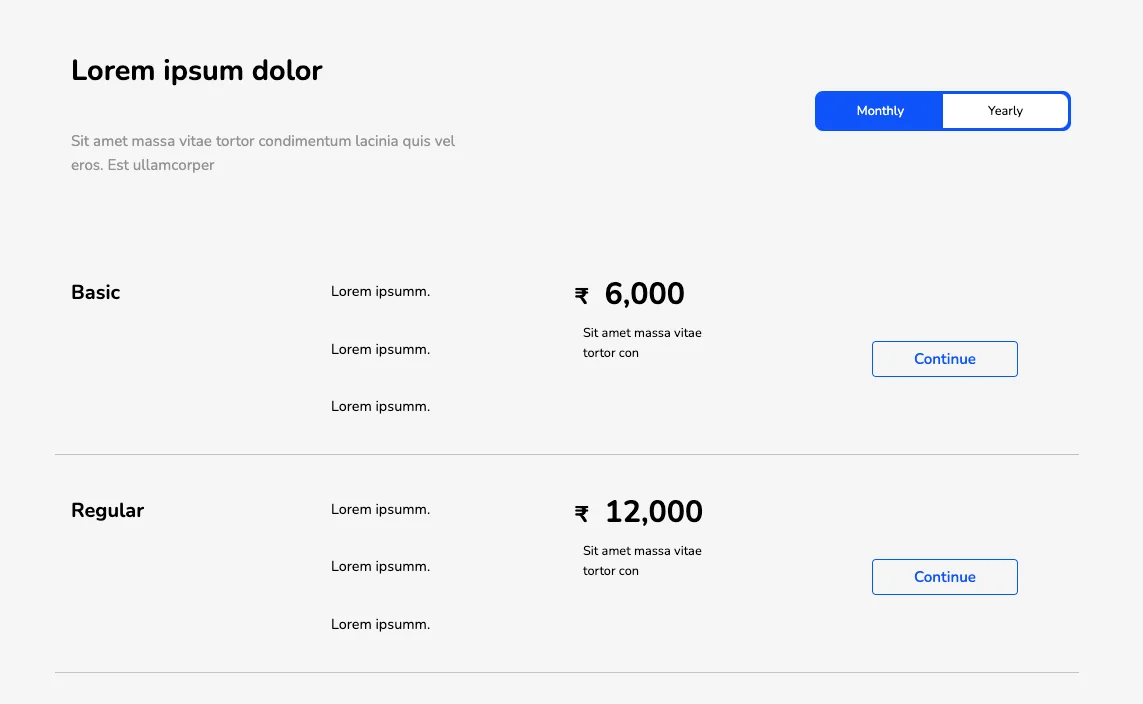Switch to Yearly billing
The width and height of the screenshot is (1143, 704).
1005,111
